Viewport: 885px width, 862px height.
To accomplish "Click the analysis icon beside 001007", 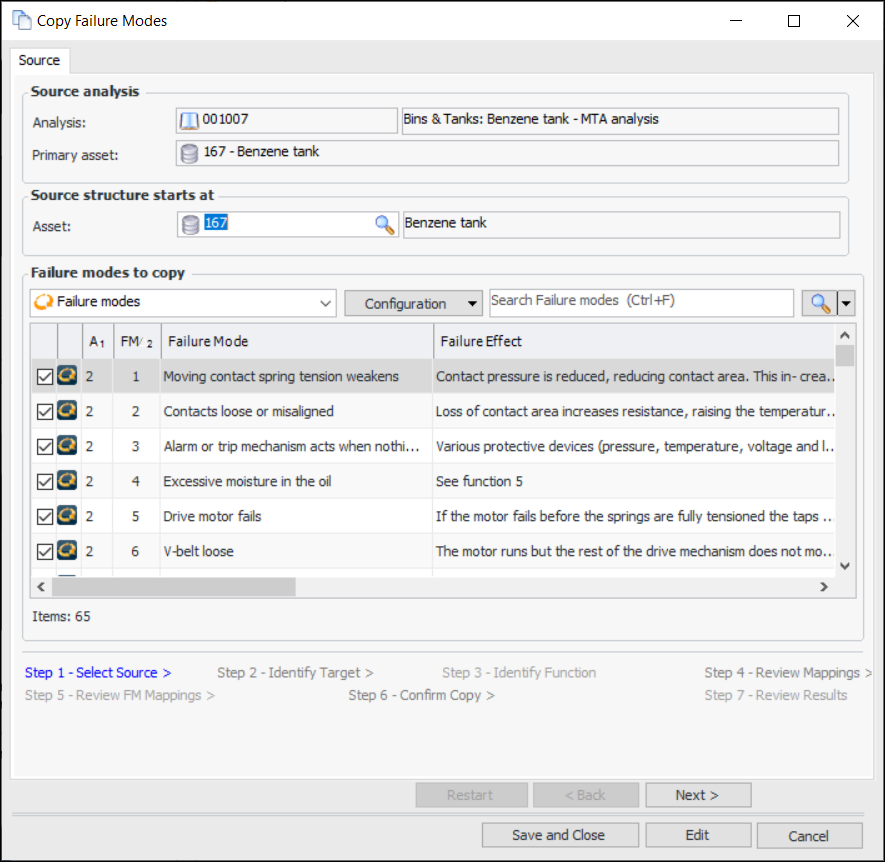I will (x=189, y=120).
